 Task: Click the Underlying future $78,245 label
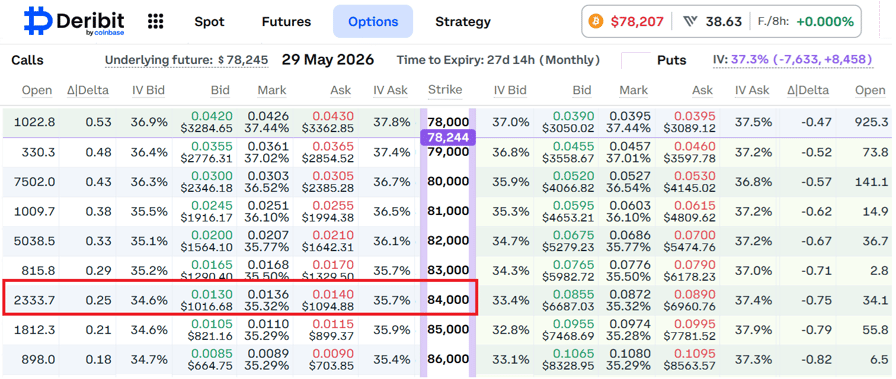tap(186, 60)
